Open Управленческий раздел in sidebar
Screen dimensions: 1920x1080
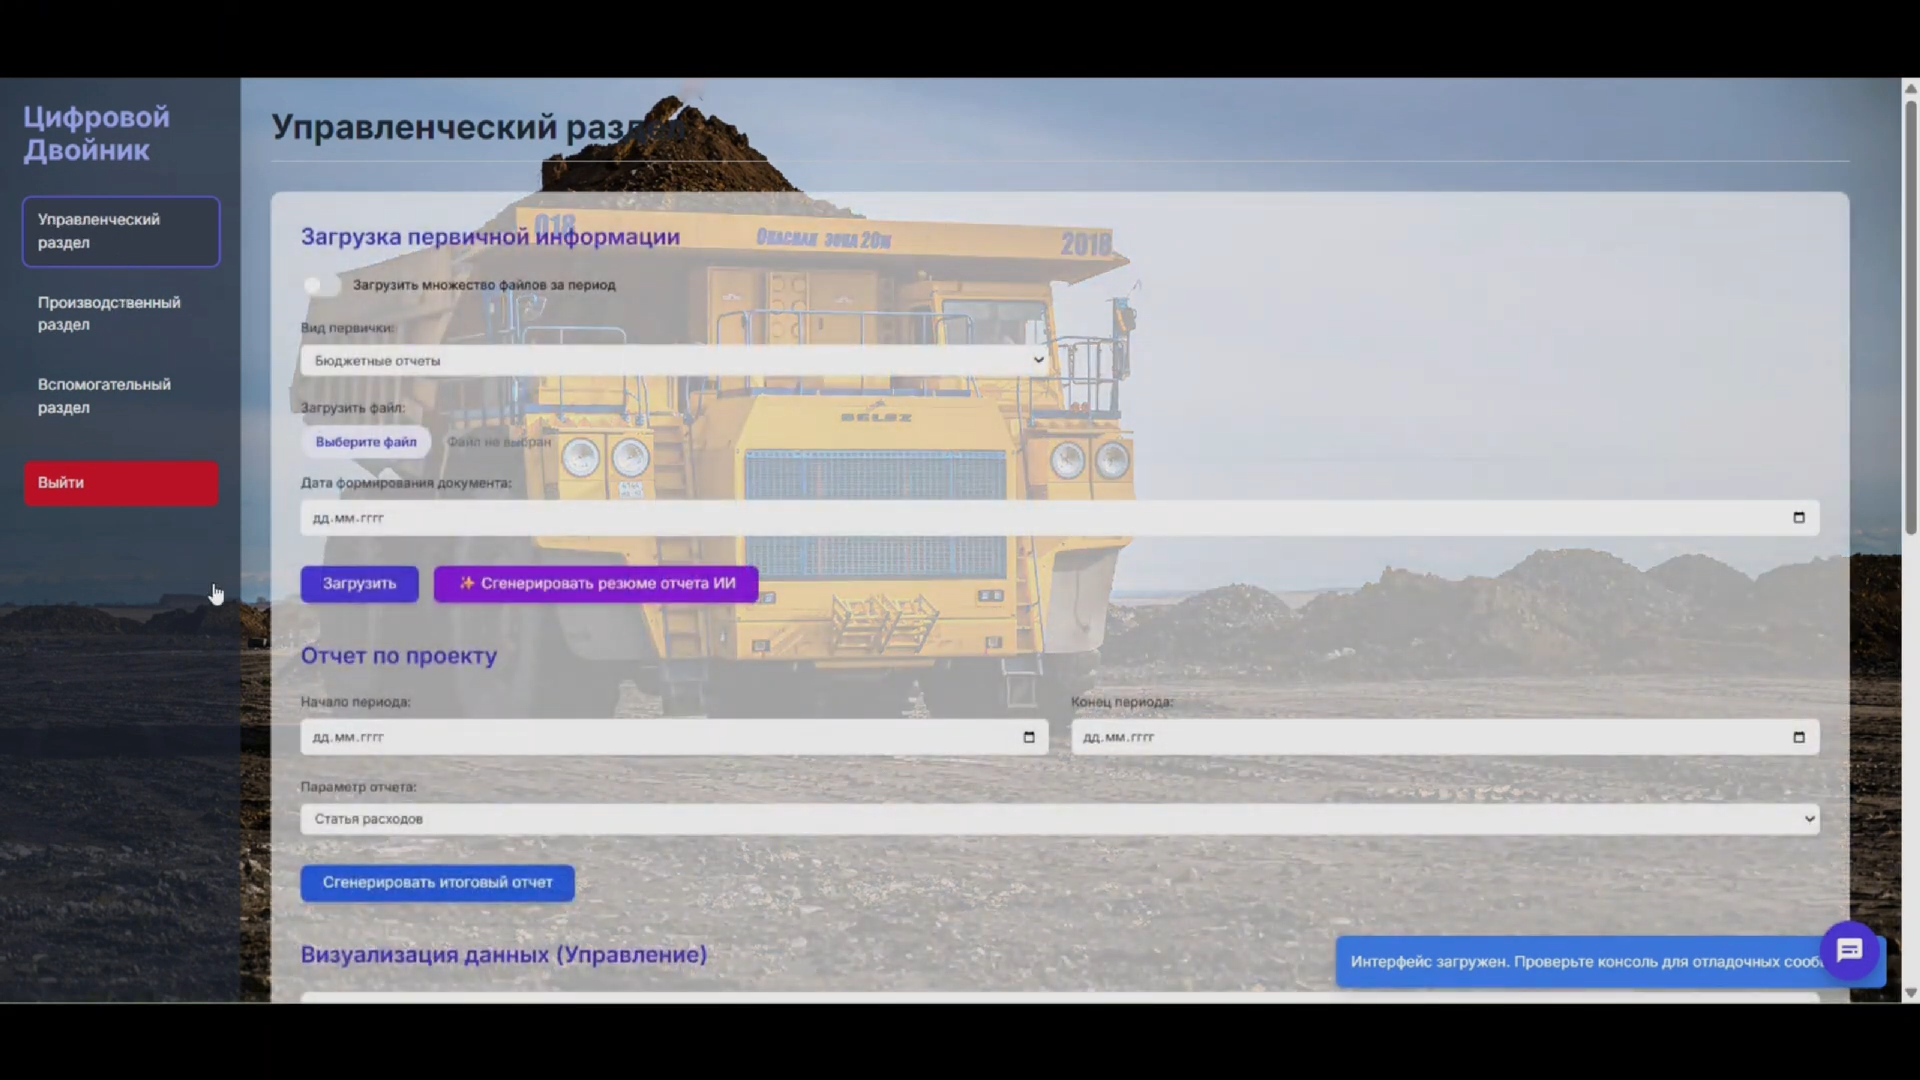(120, 231)
